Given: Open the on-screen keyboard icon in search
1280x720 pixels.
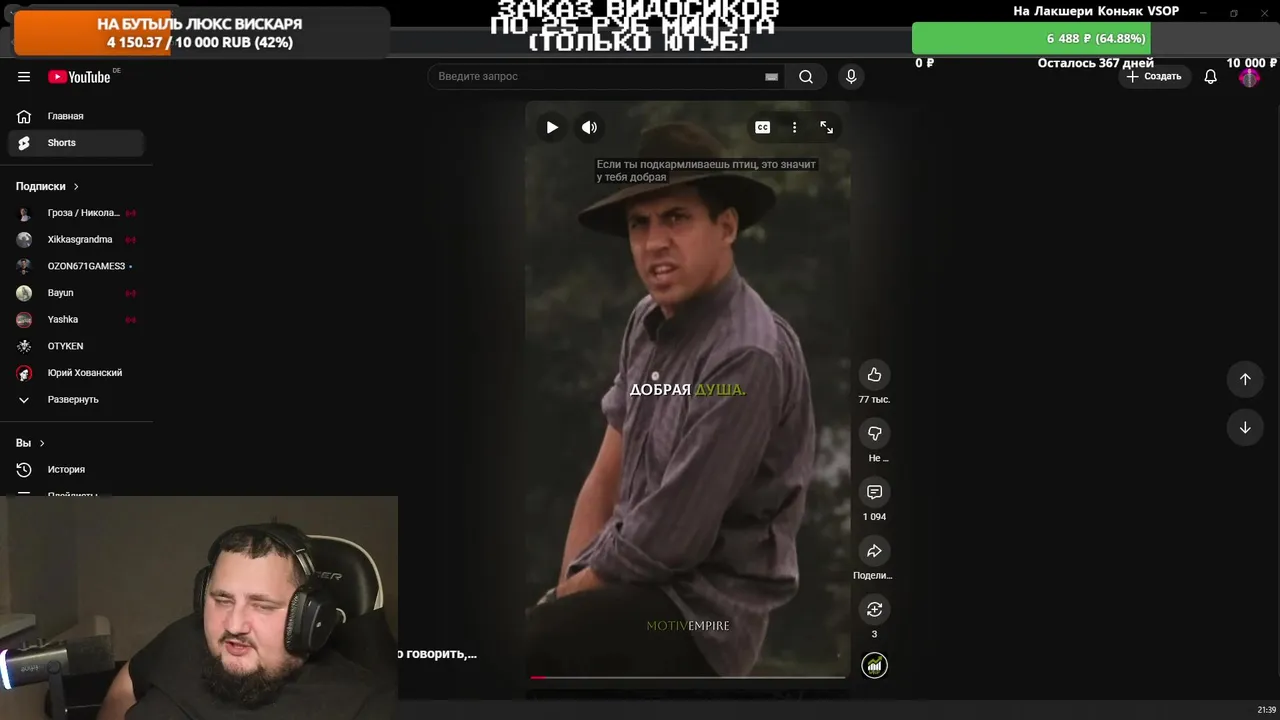Looking at the screenshot, I should click(x=771, y=77).
